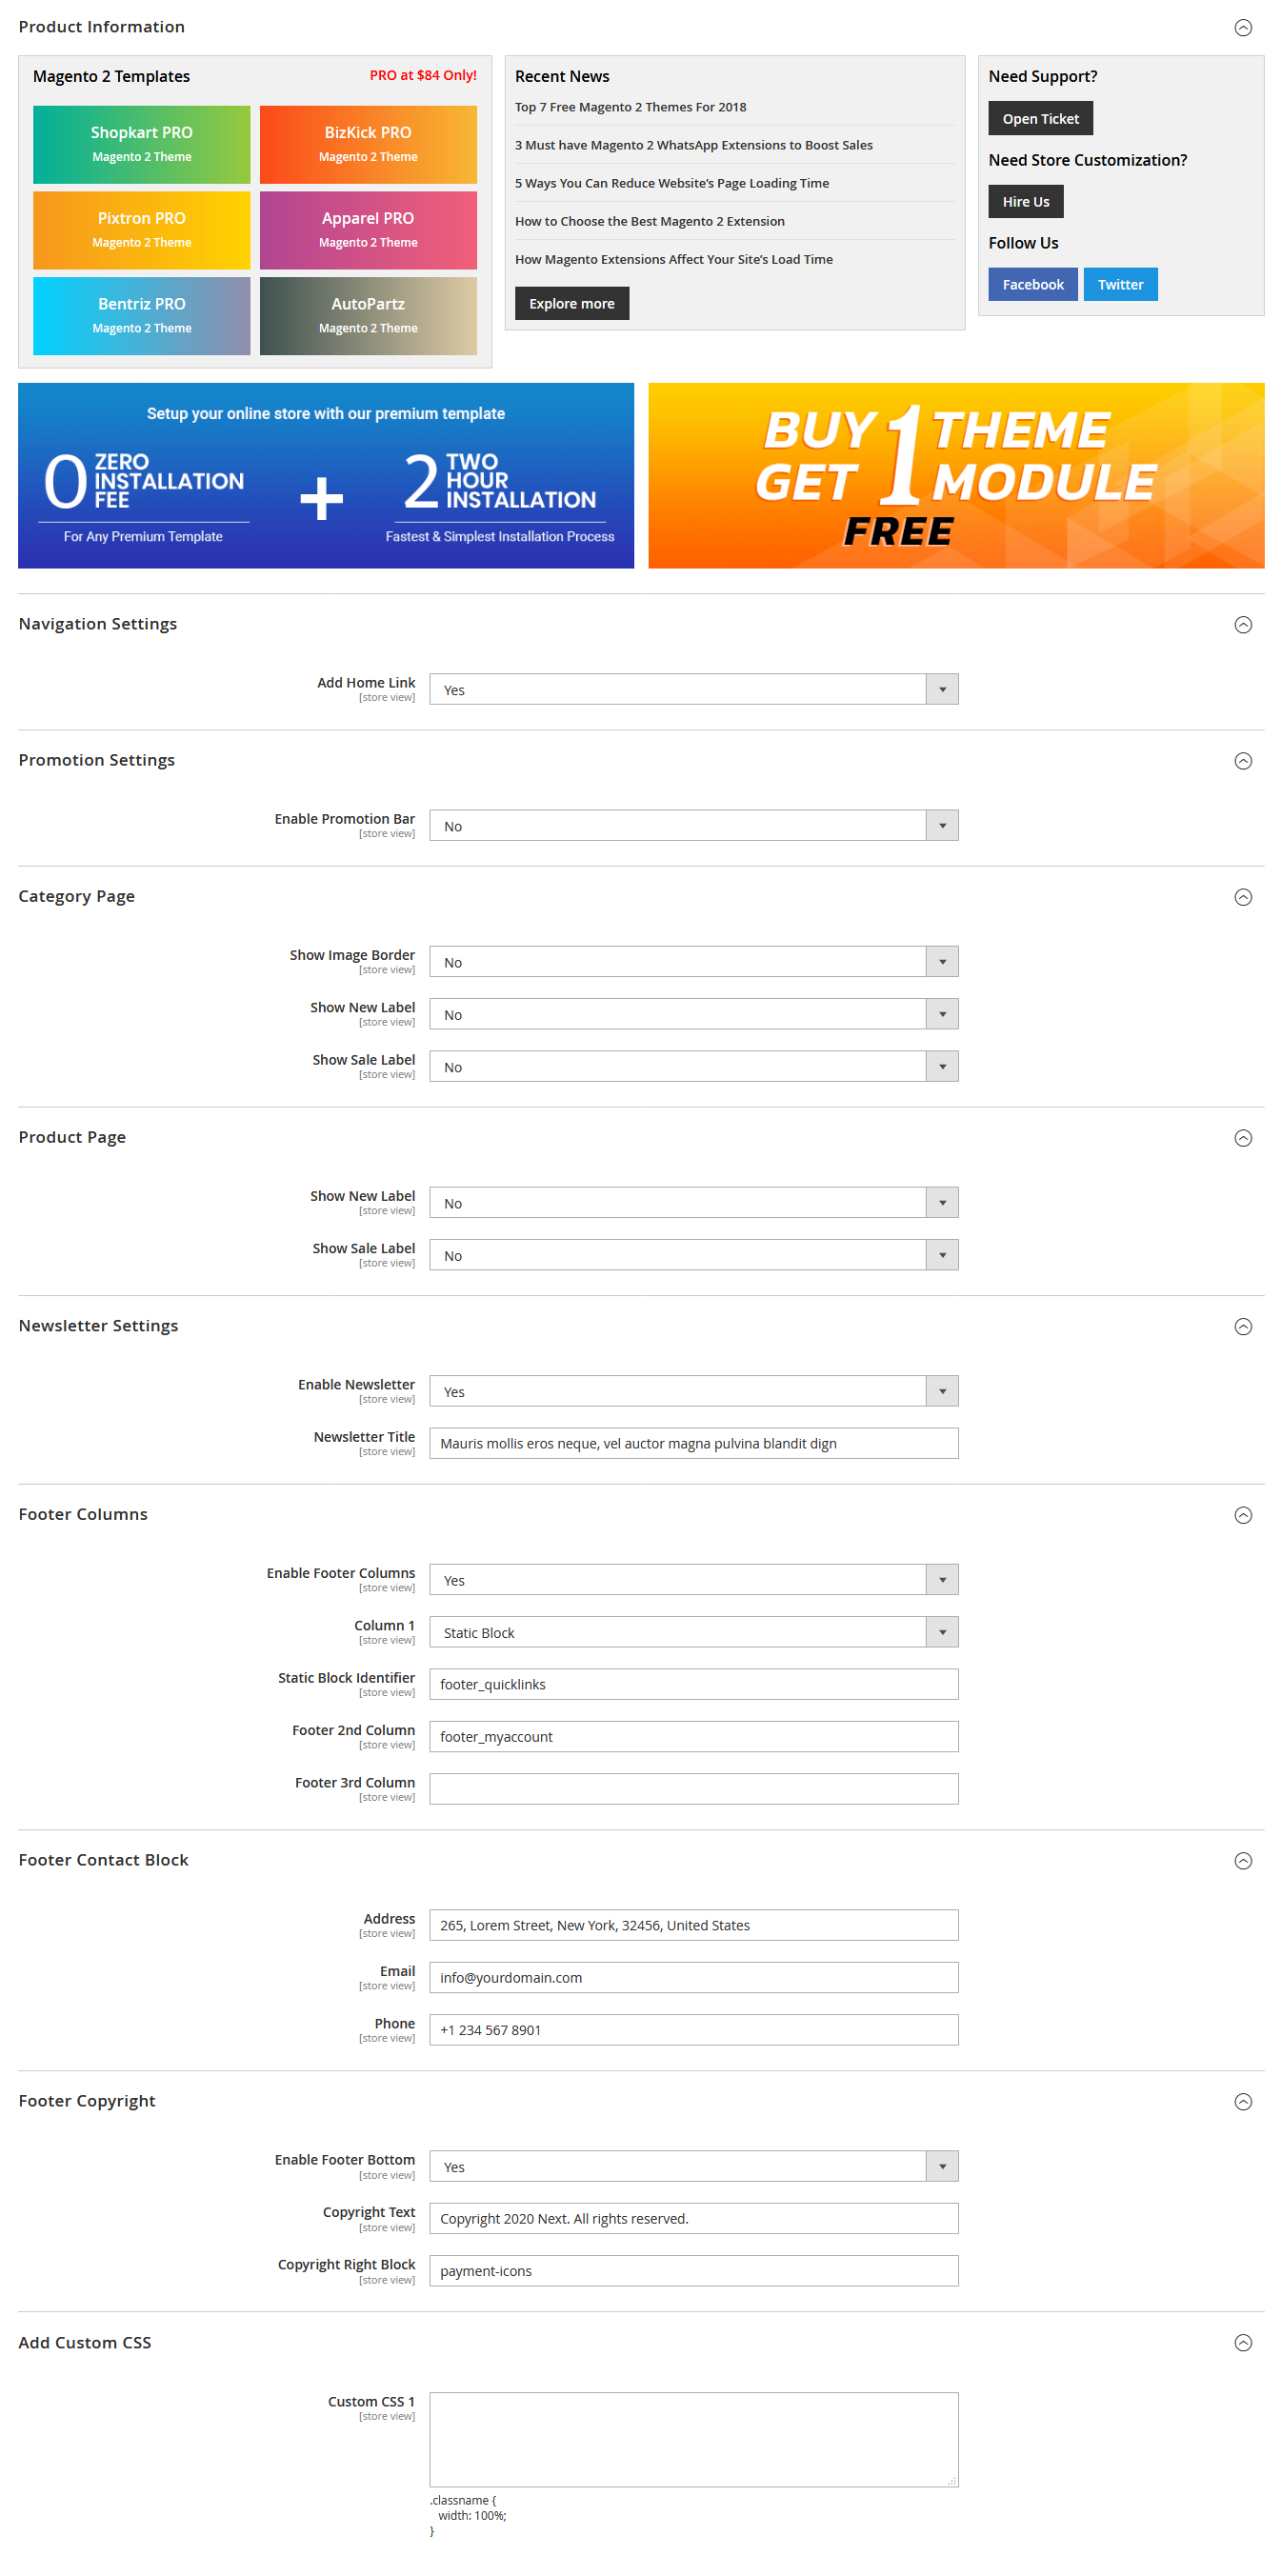Viewport: 1281px width, 2576px height.
Task: Click the Open Ticket button
Action: pos(1040,118)
